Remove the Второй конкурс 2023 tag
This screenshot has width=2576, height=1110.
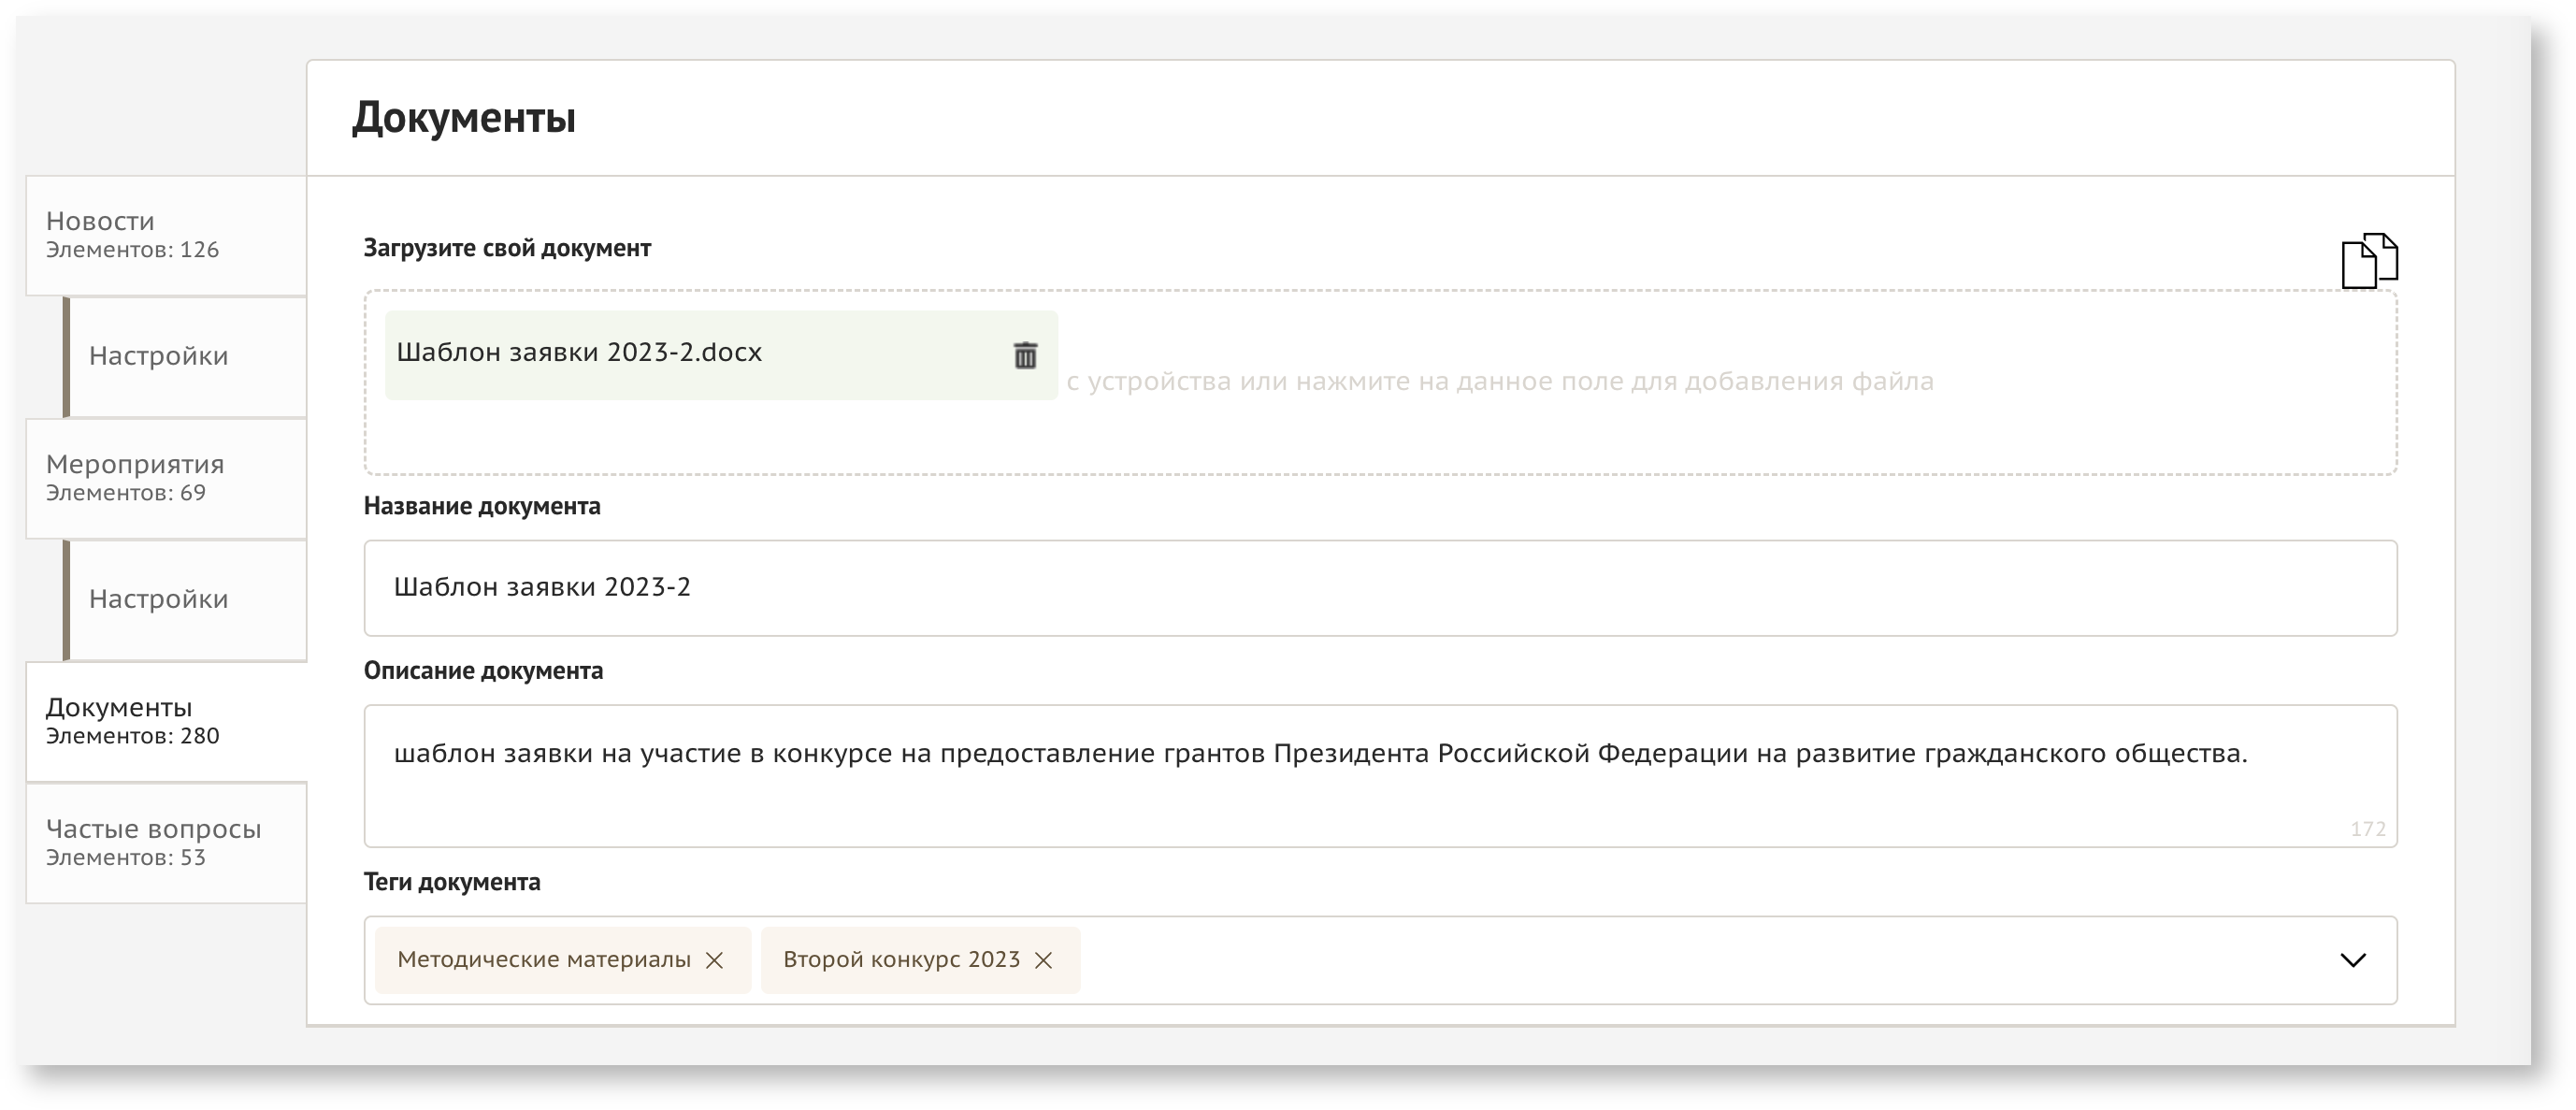pyautogui.click(x=1043, y=960)
